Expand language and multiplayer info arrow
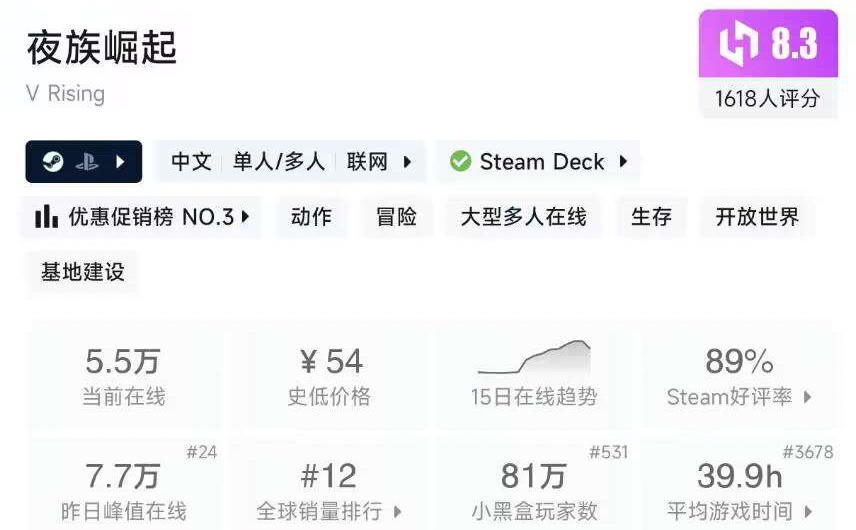The image size is (856, 530). (x=407, y=162)
